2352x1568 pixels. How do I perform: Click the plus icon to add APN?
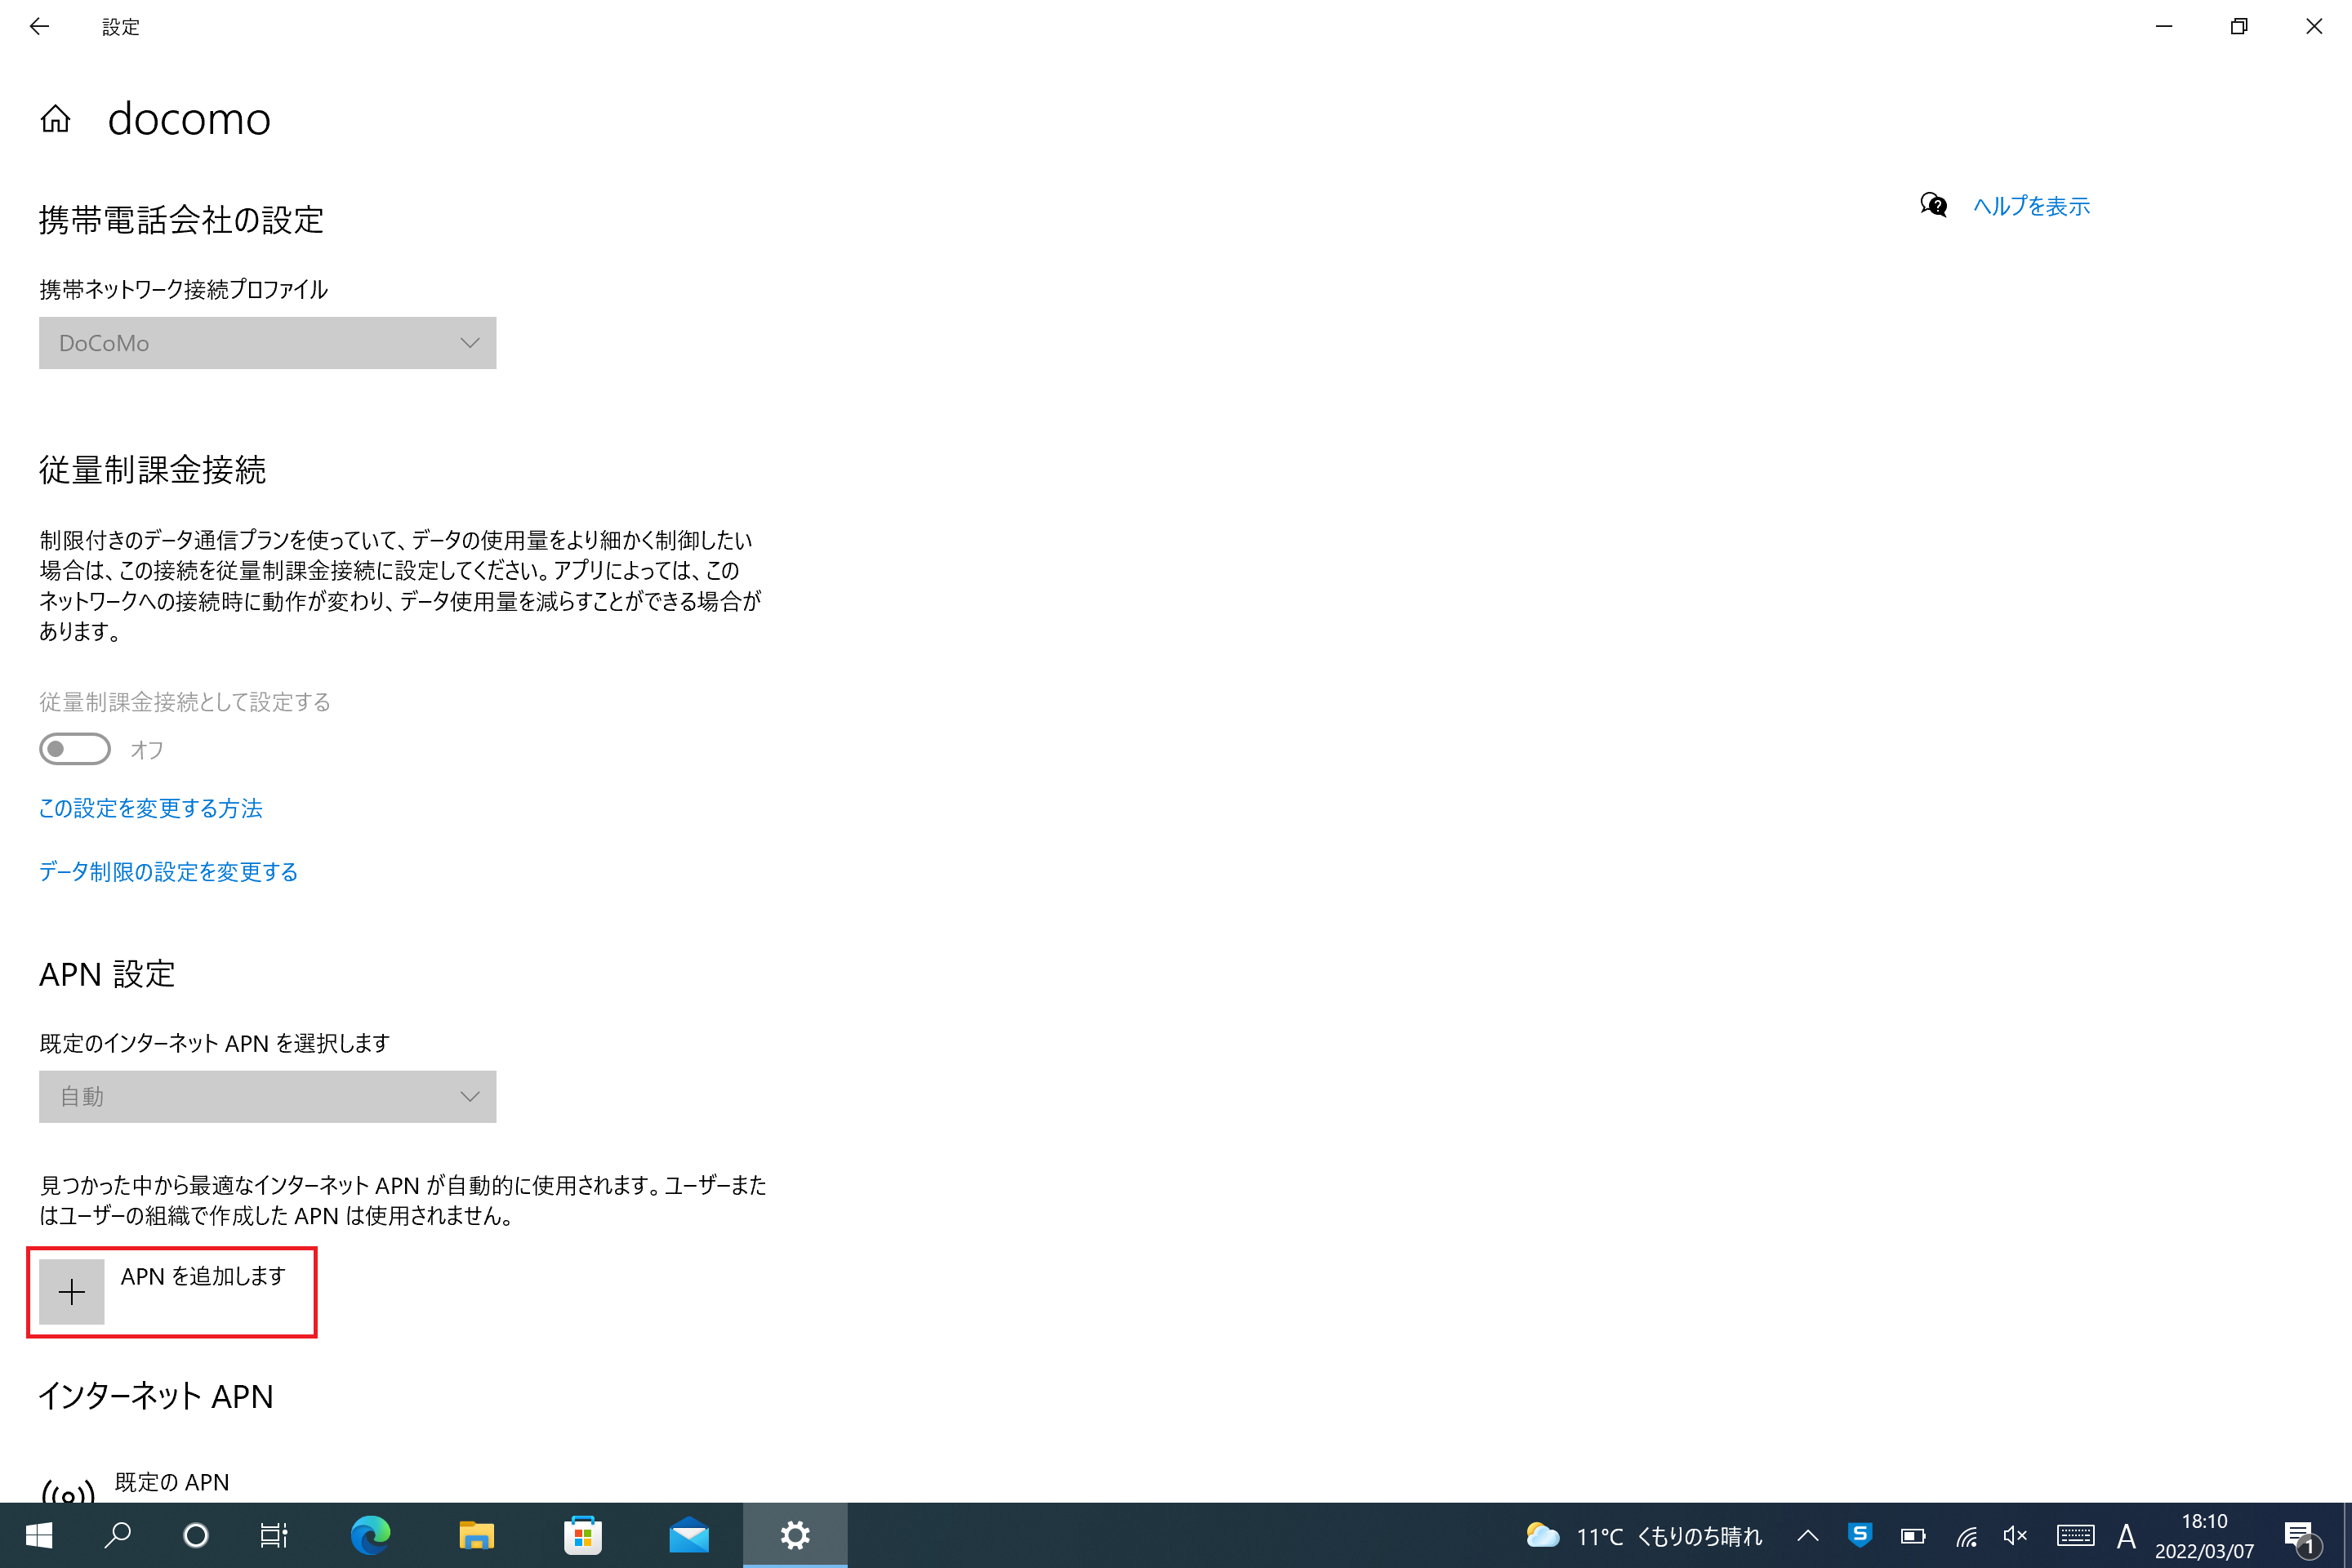point(72,1292)
